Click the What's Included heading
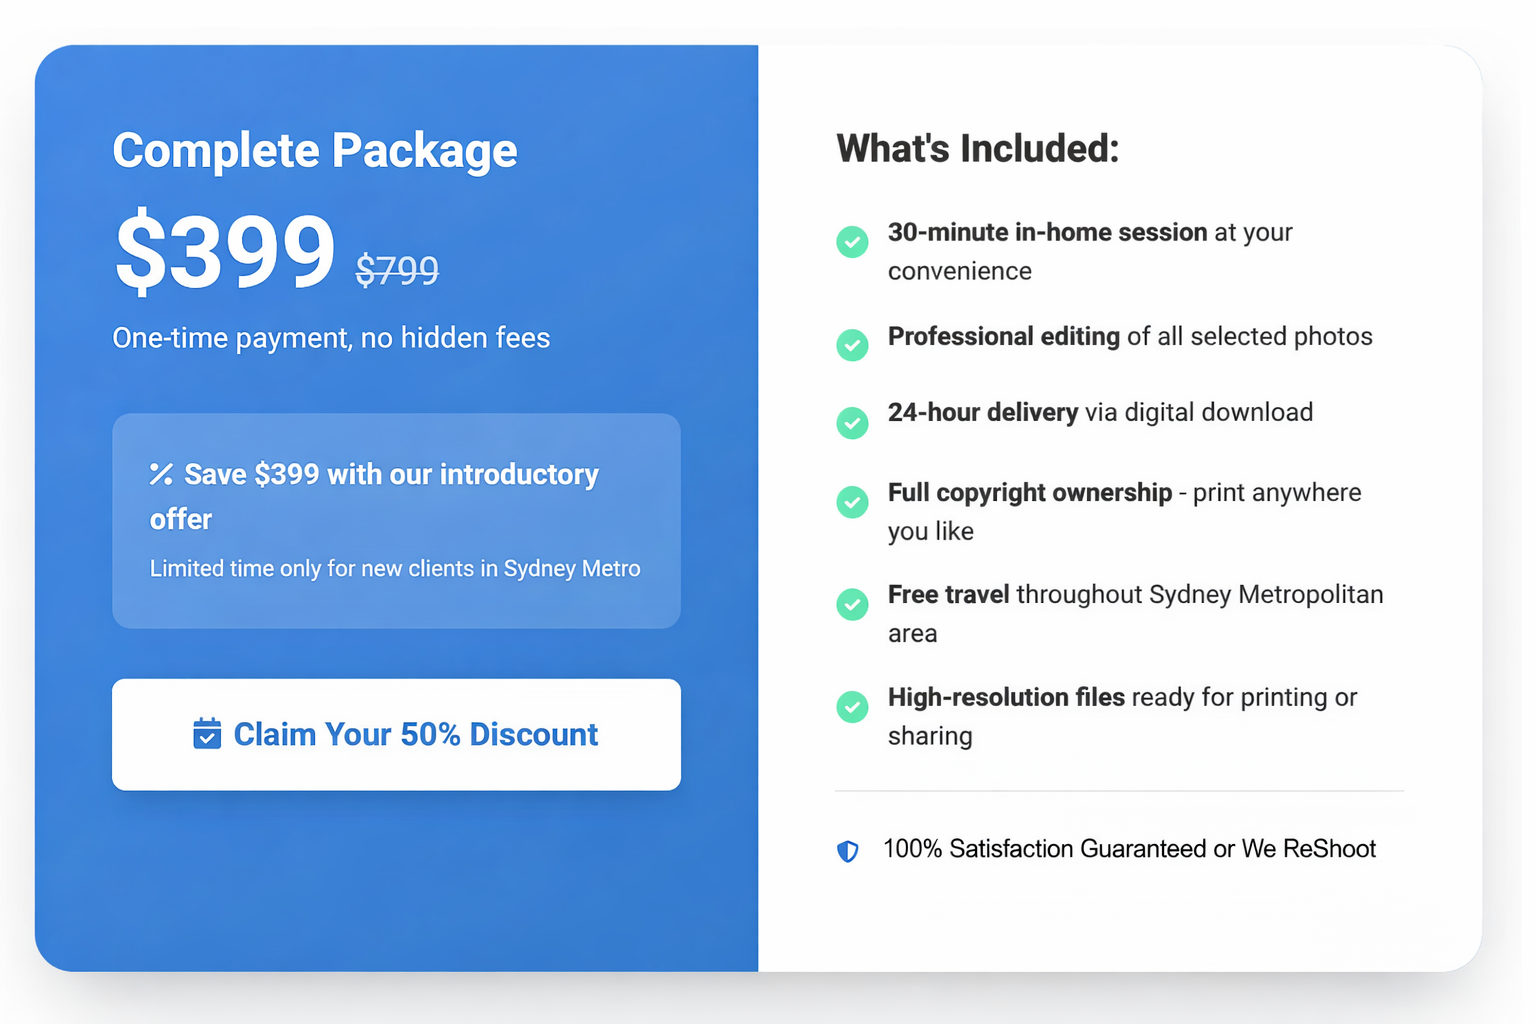 pos(977,149)
